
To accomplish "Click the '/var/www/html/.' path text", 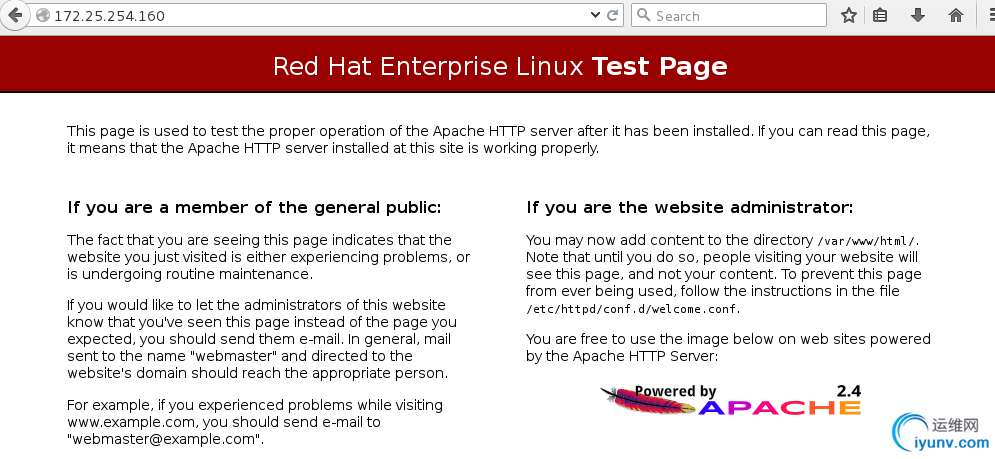I will 868,241.
